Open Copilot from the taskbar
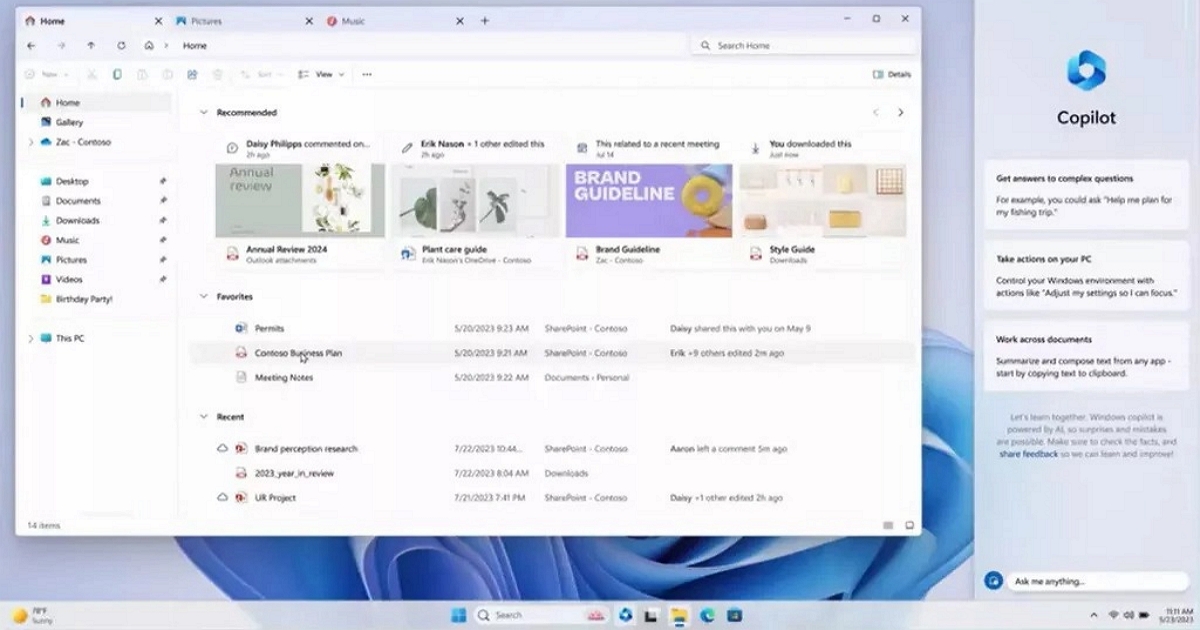1200x630 pixels. tap(626, 614)
